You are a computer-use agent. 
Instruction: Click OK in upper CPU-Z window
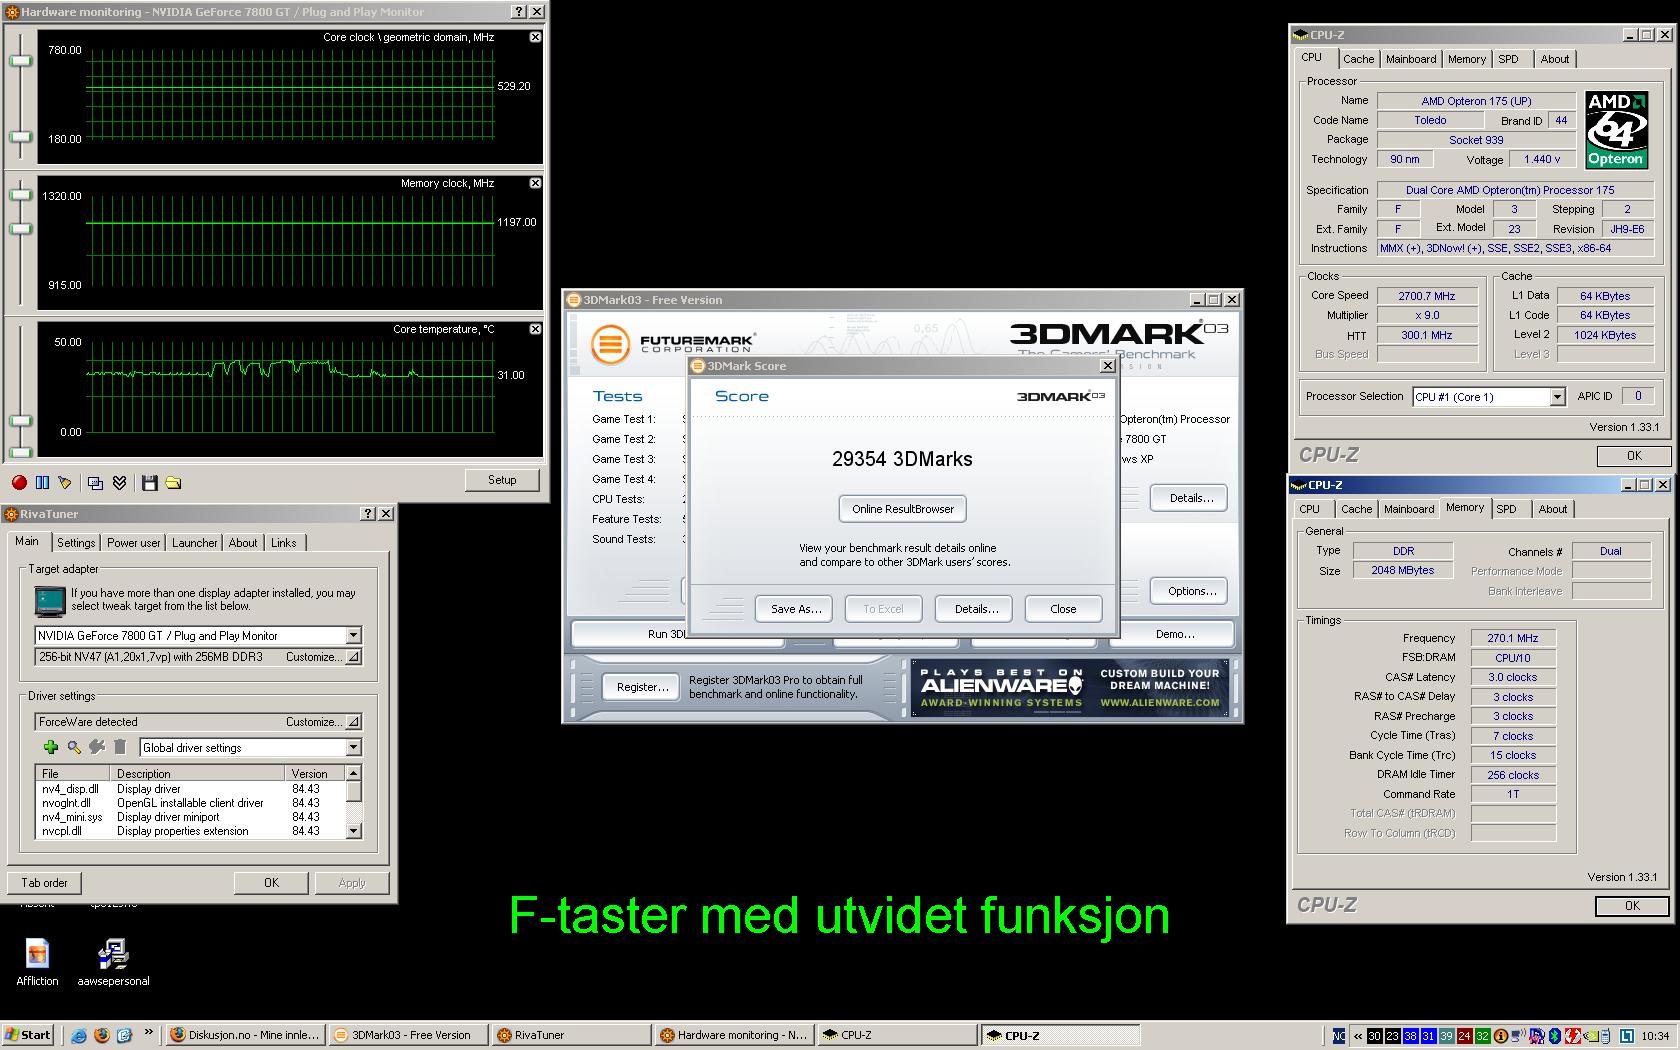click(x=1634, y=455)
